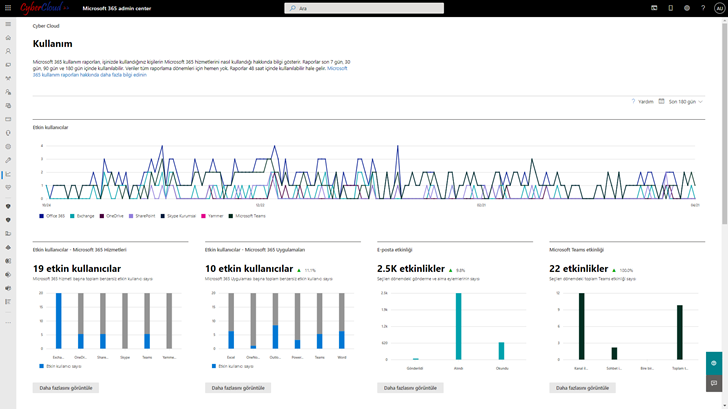Screen dimensions: 728x409
Task: Click the Etkin kullanıcı sayısı legend under Hizmetleri chart
Action: tap(60, 366)
